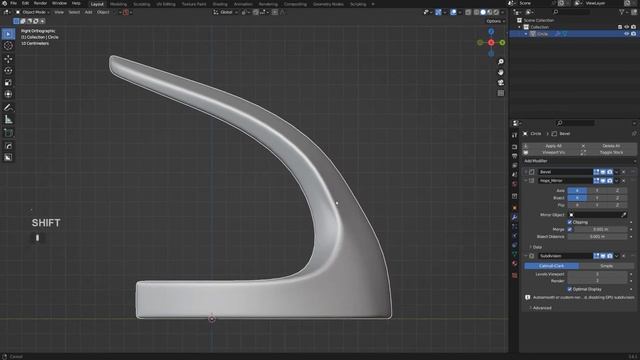Screen dimensions: 640x360
Task: Switch to the Modeling workspace tab
Action: tap(118, 4)
